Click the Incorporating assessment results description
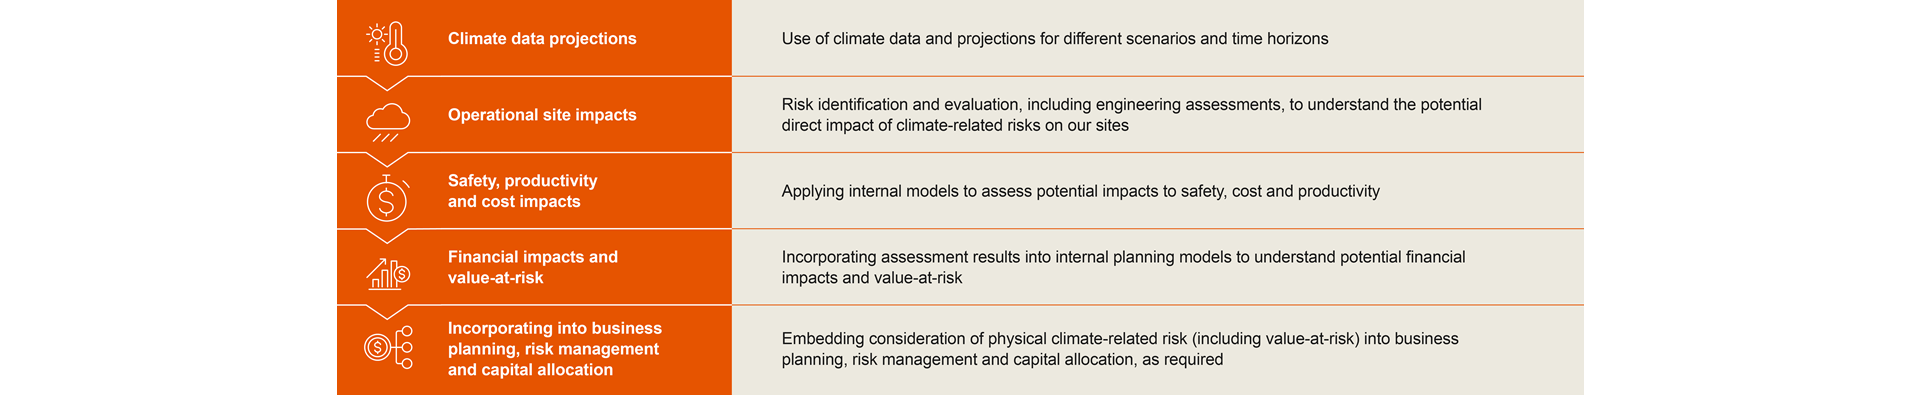The height and width of the screenshot is (395, 1921). [x=1123, y=267]
